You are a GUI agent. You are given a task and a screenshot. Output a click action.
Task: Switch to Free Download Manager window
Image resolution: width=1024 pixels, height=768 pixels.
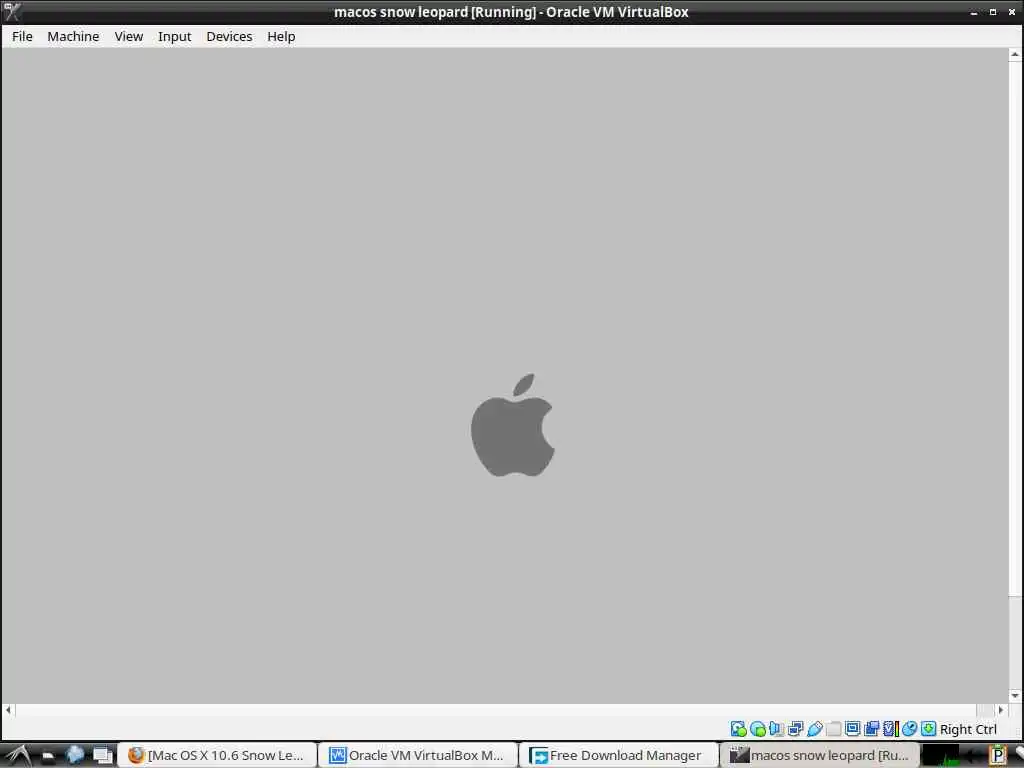pos(618,756)
